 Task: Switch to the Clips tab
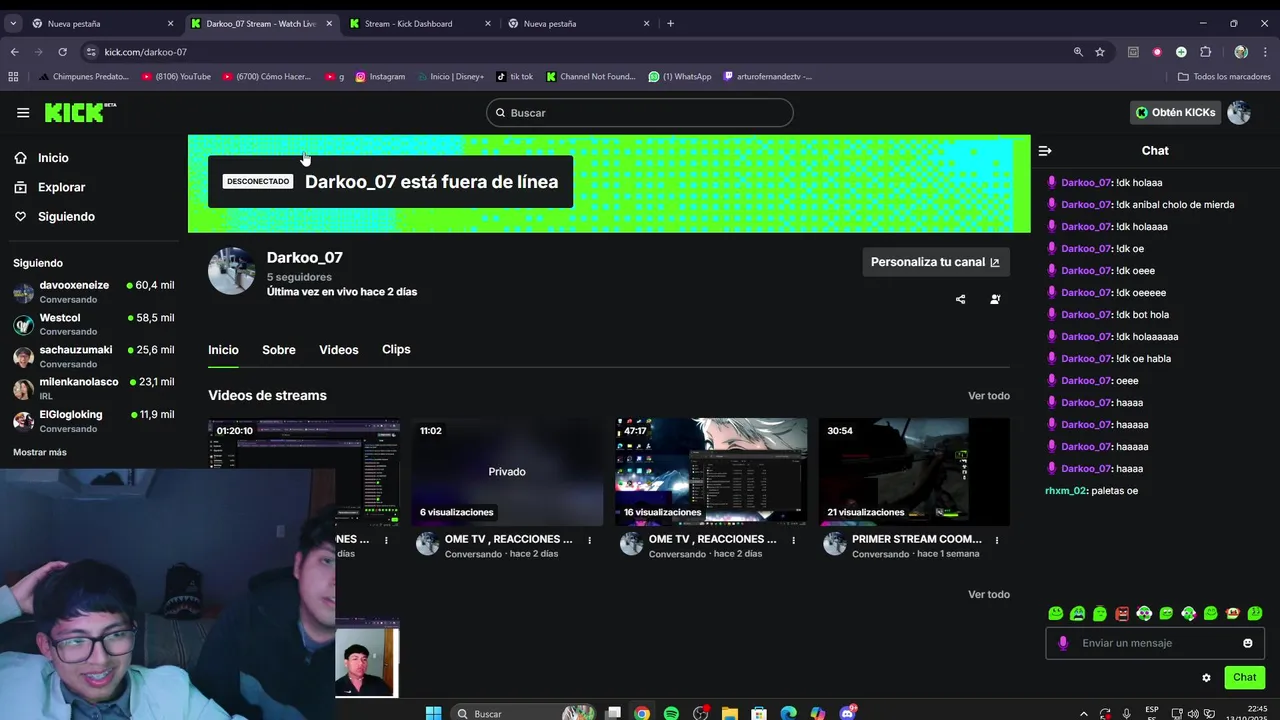[x=396, y=349]
